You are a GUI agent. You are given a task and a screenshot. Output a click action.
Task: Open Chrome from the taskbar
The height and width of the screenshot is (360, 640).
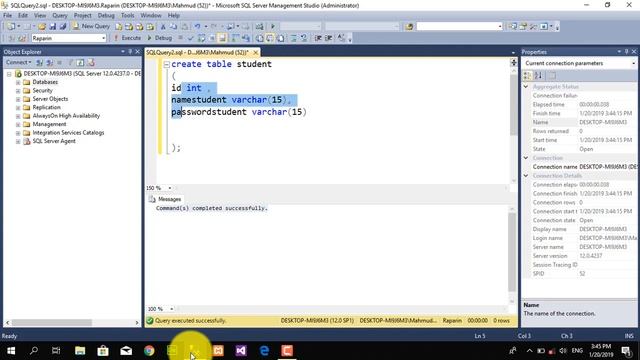click(149, 351)
